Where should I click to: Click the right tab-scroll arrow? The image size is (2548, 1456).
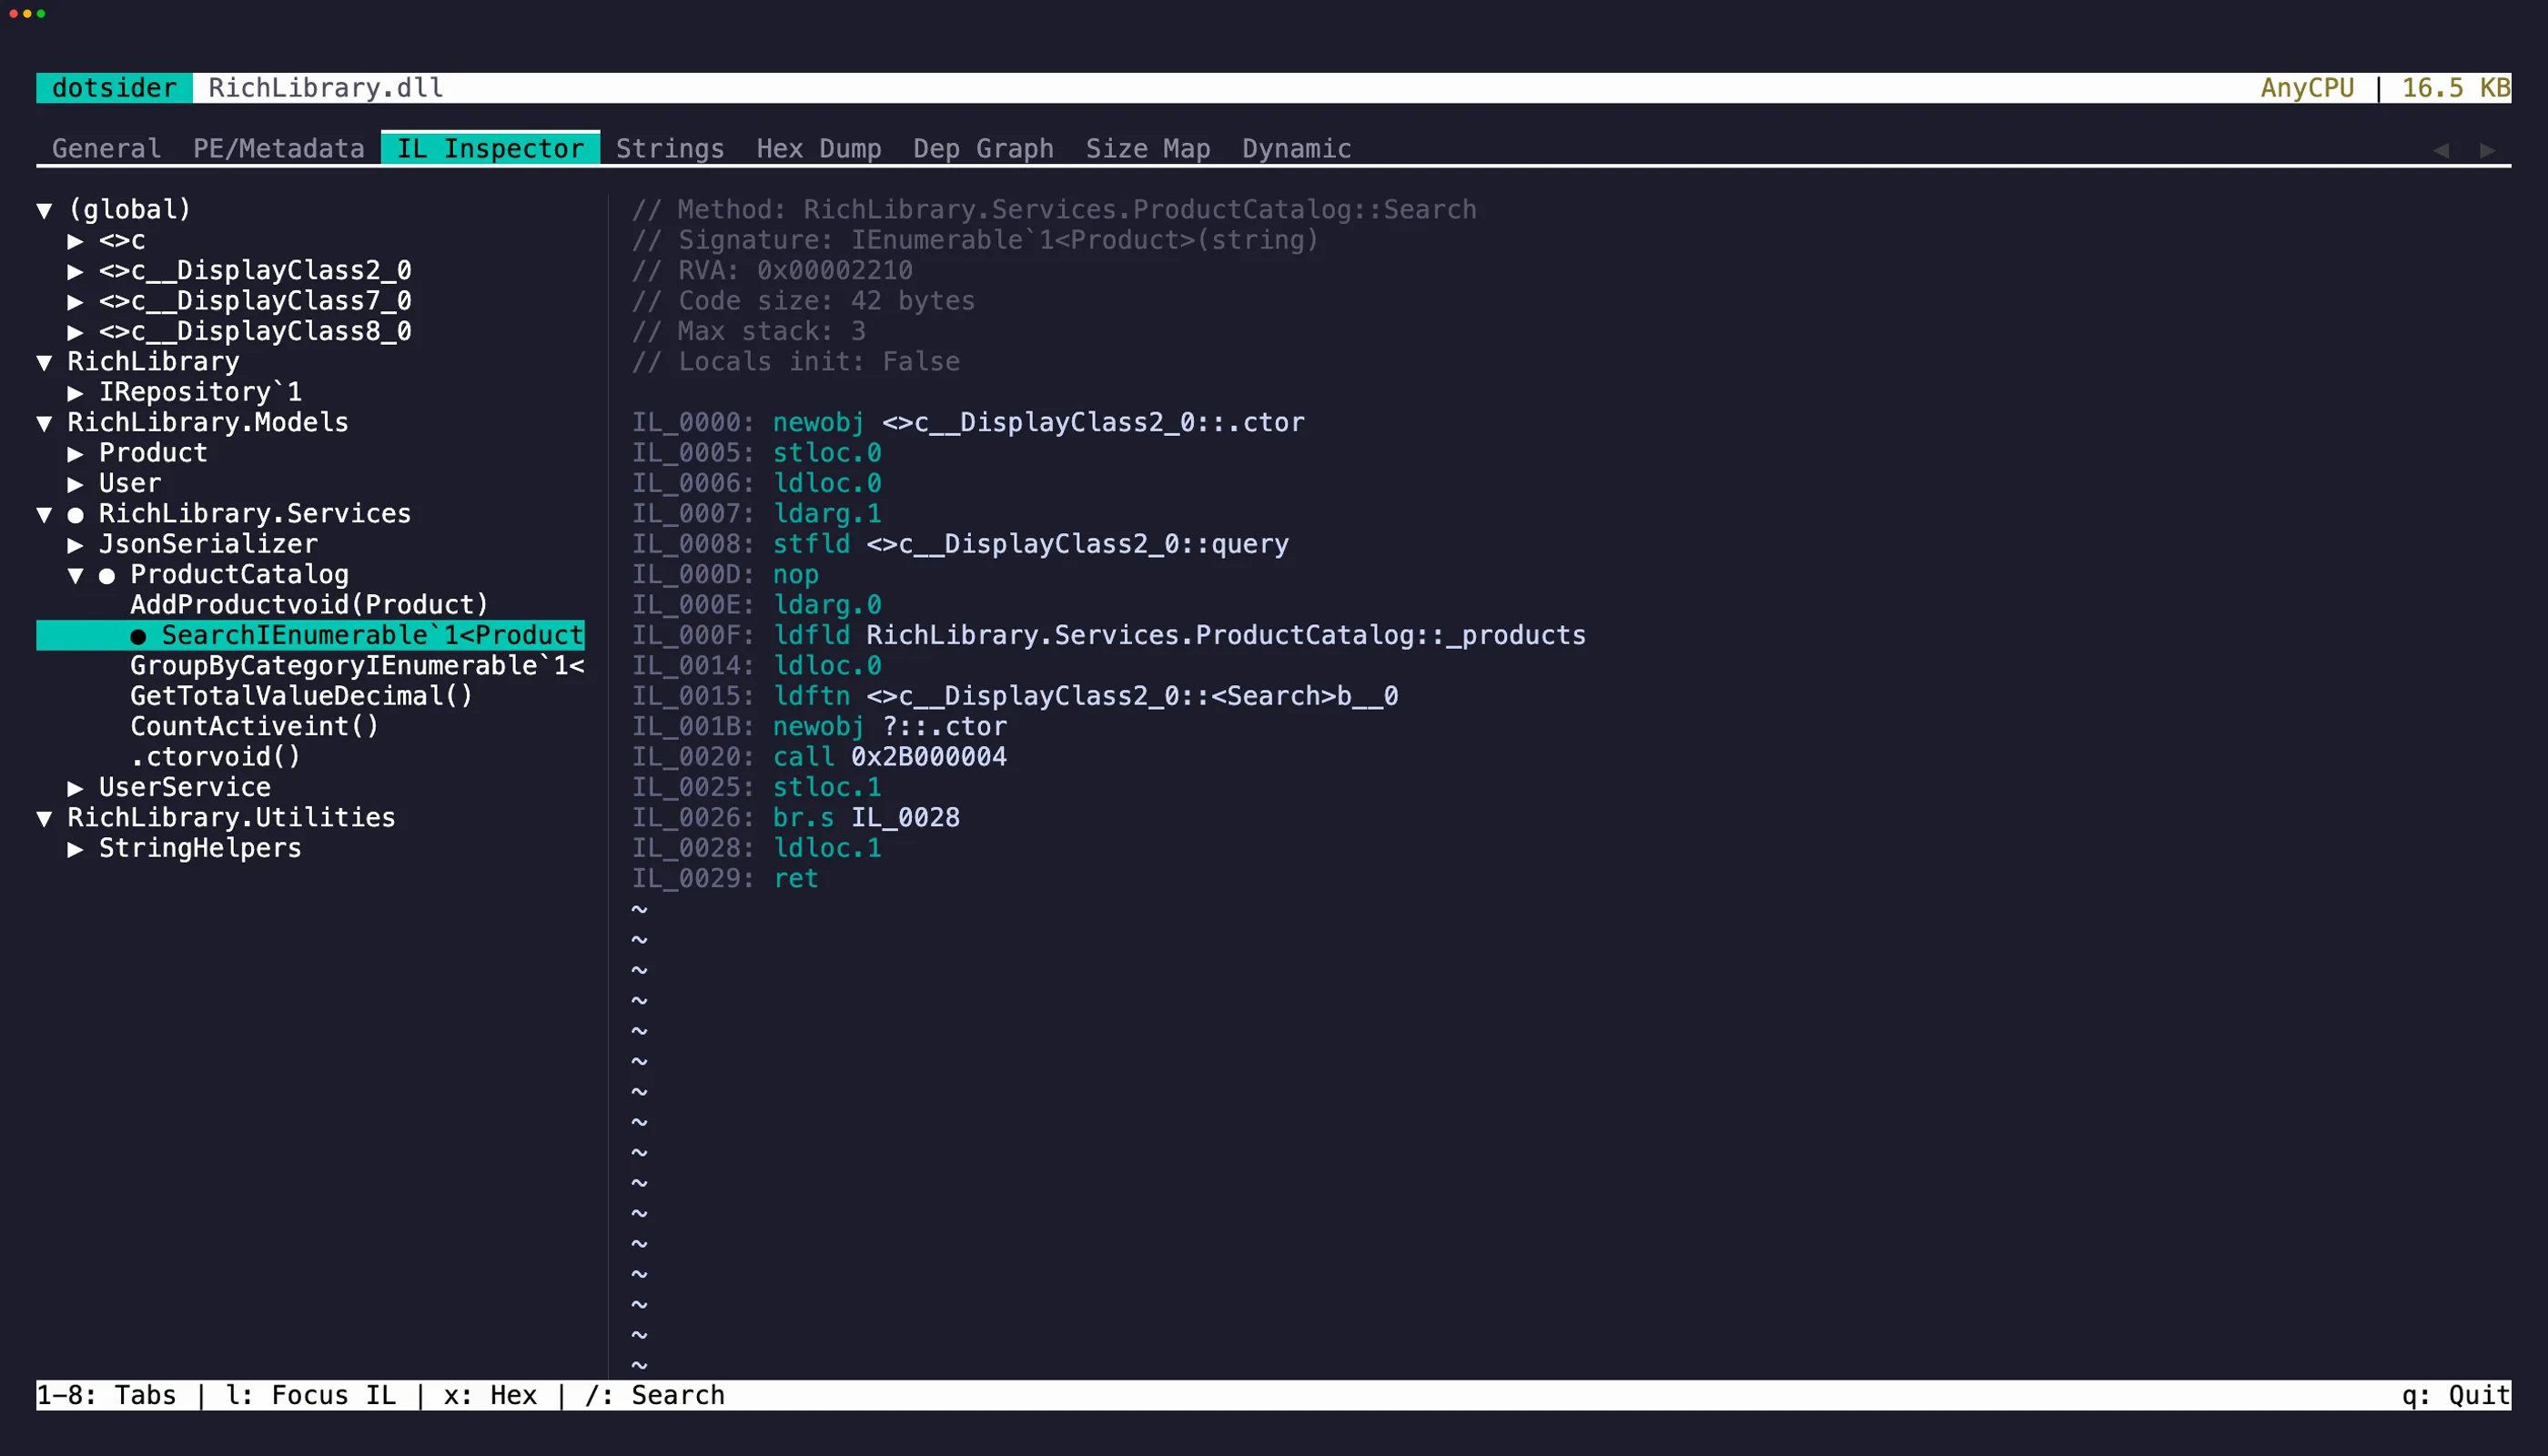click(x=2486, y=150)
